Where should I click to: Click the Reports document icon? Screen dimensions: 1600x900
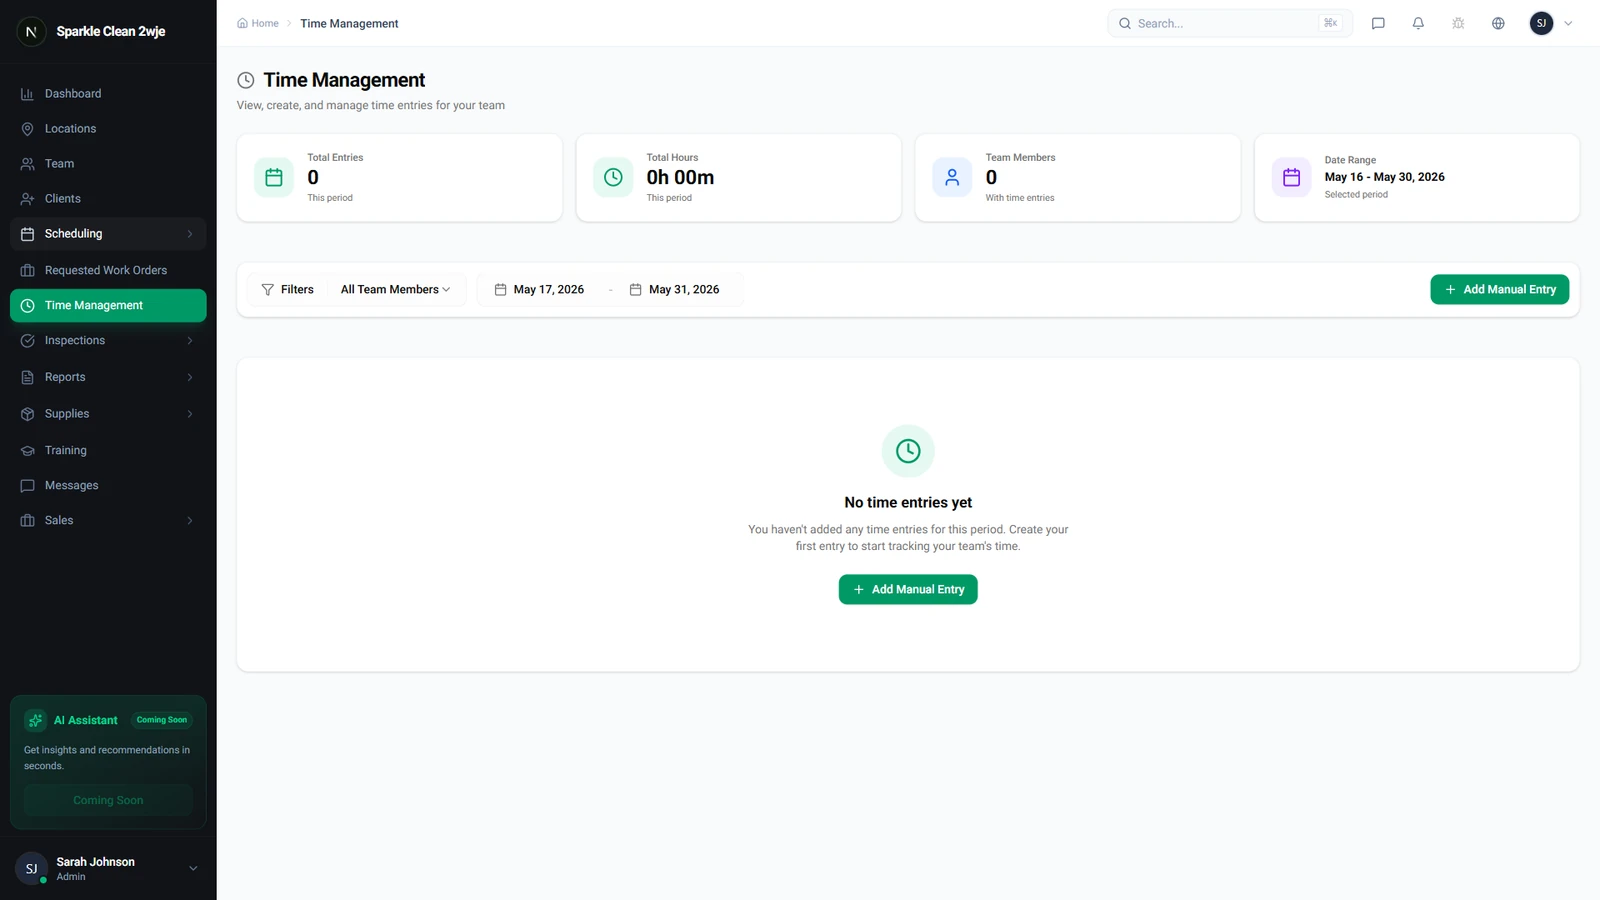tap(27, 377)
